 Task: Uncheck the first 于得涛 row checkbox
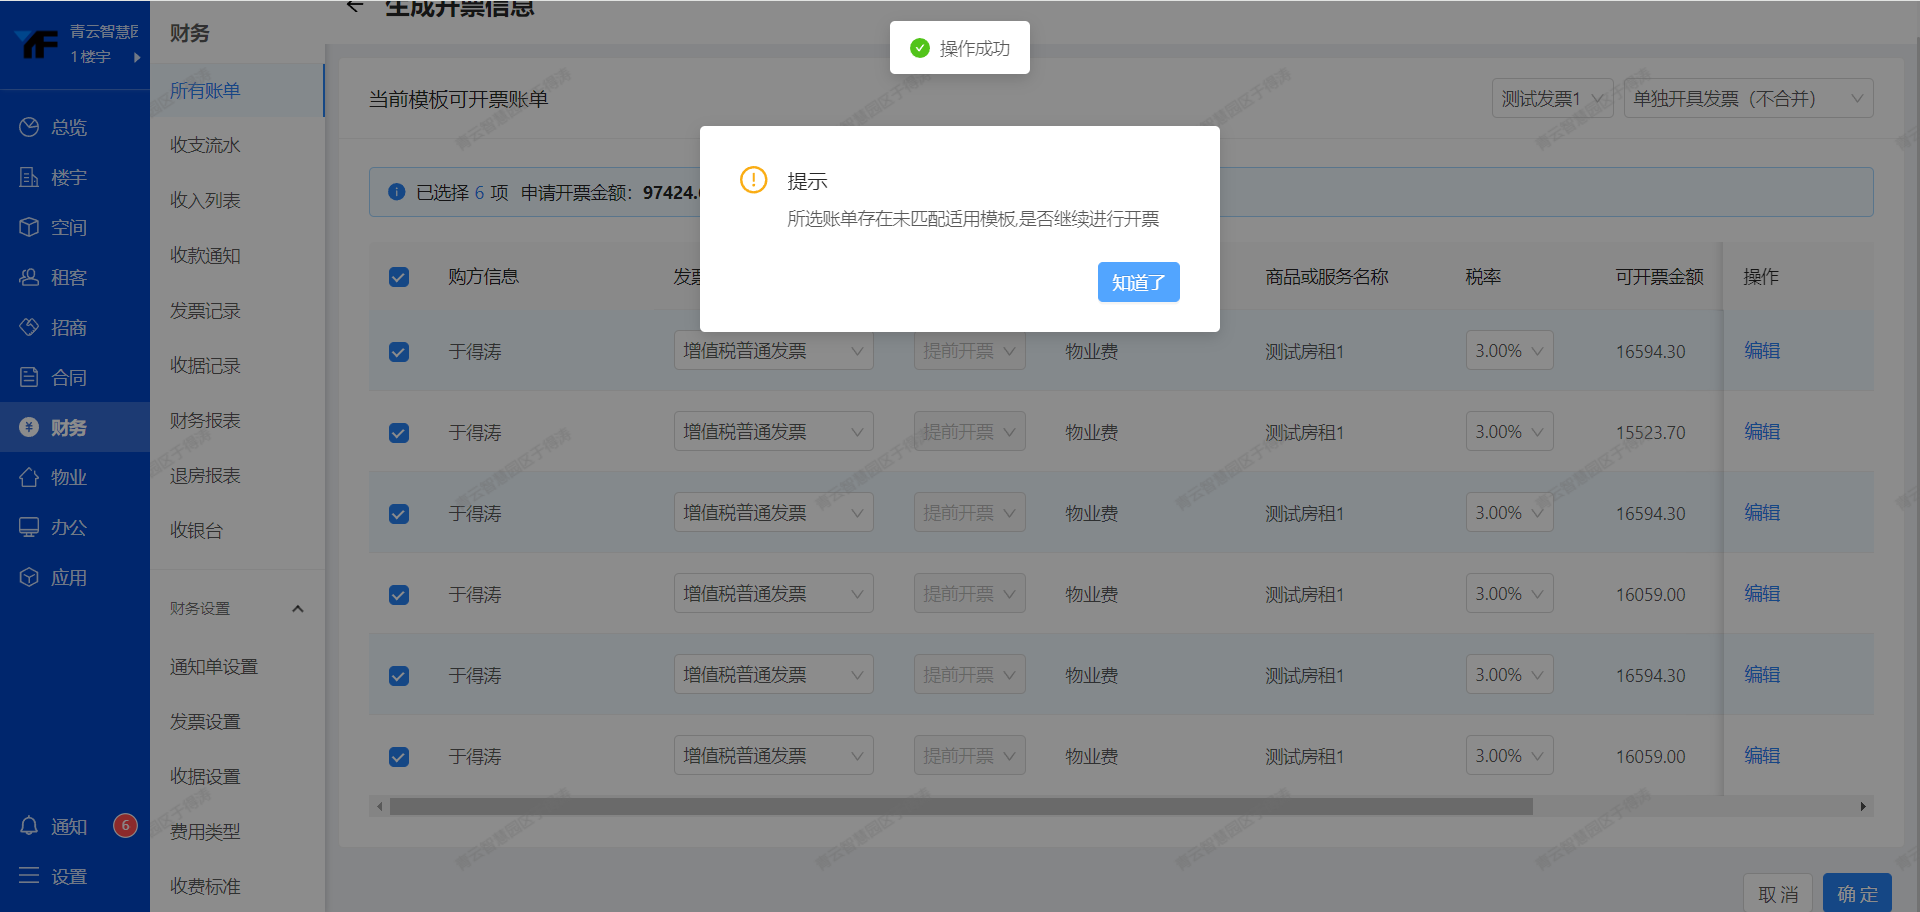tap(399, 352)
